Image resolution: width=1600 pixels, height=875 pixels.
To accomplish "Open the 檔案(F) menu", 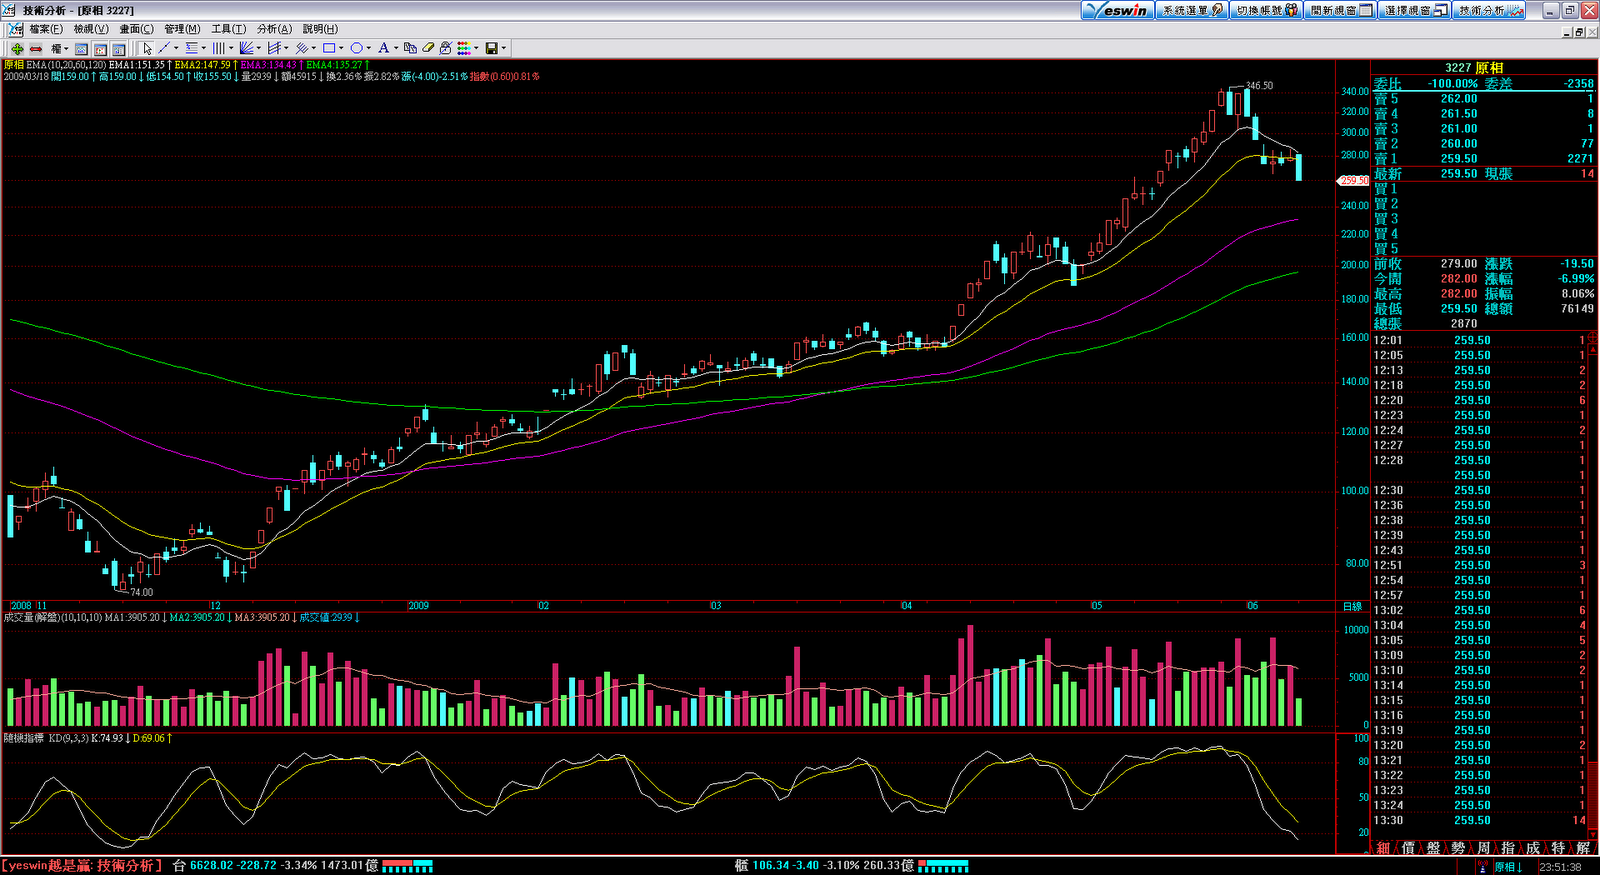I will [x=46, y=29].
